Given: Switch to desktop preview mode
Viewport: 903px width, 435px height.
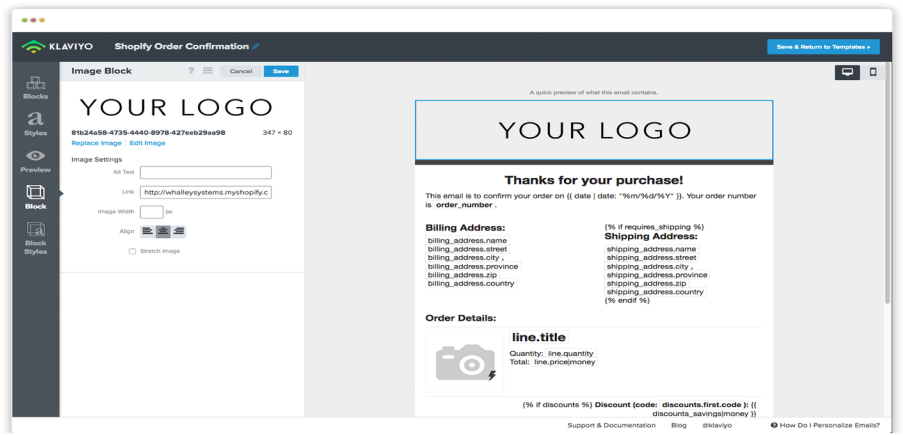Looking at the screenshot, I should coord(847,72).
